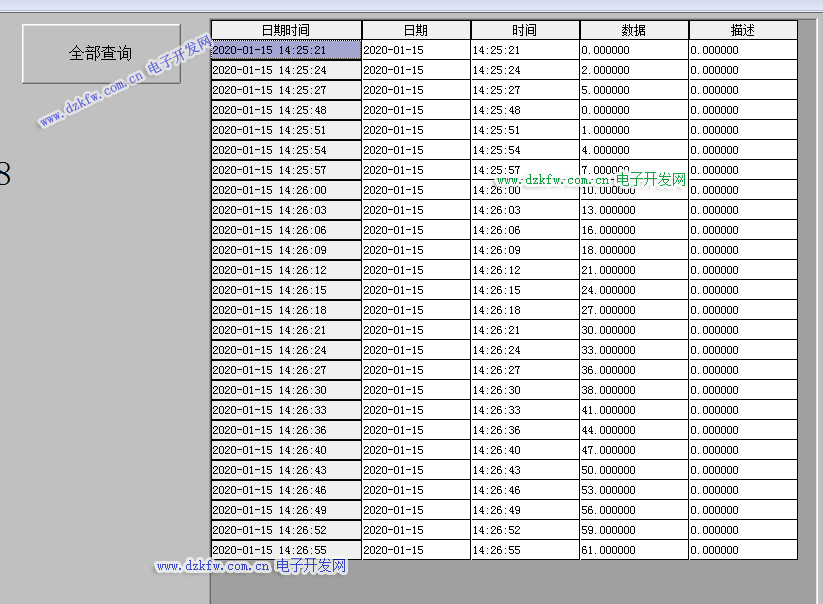The height and width of the screenshot is (604, 823).
Task: Click the data cell 21.000000
Action: click(x=634, y=270)
